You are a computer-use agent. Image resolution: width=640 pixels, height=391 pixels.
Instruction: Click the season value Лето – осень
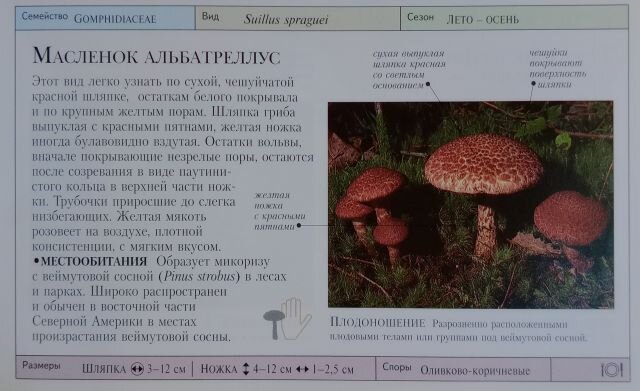click(x=482, y=19)
